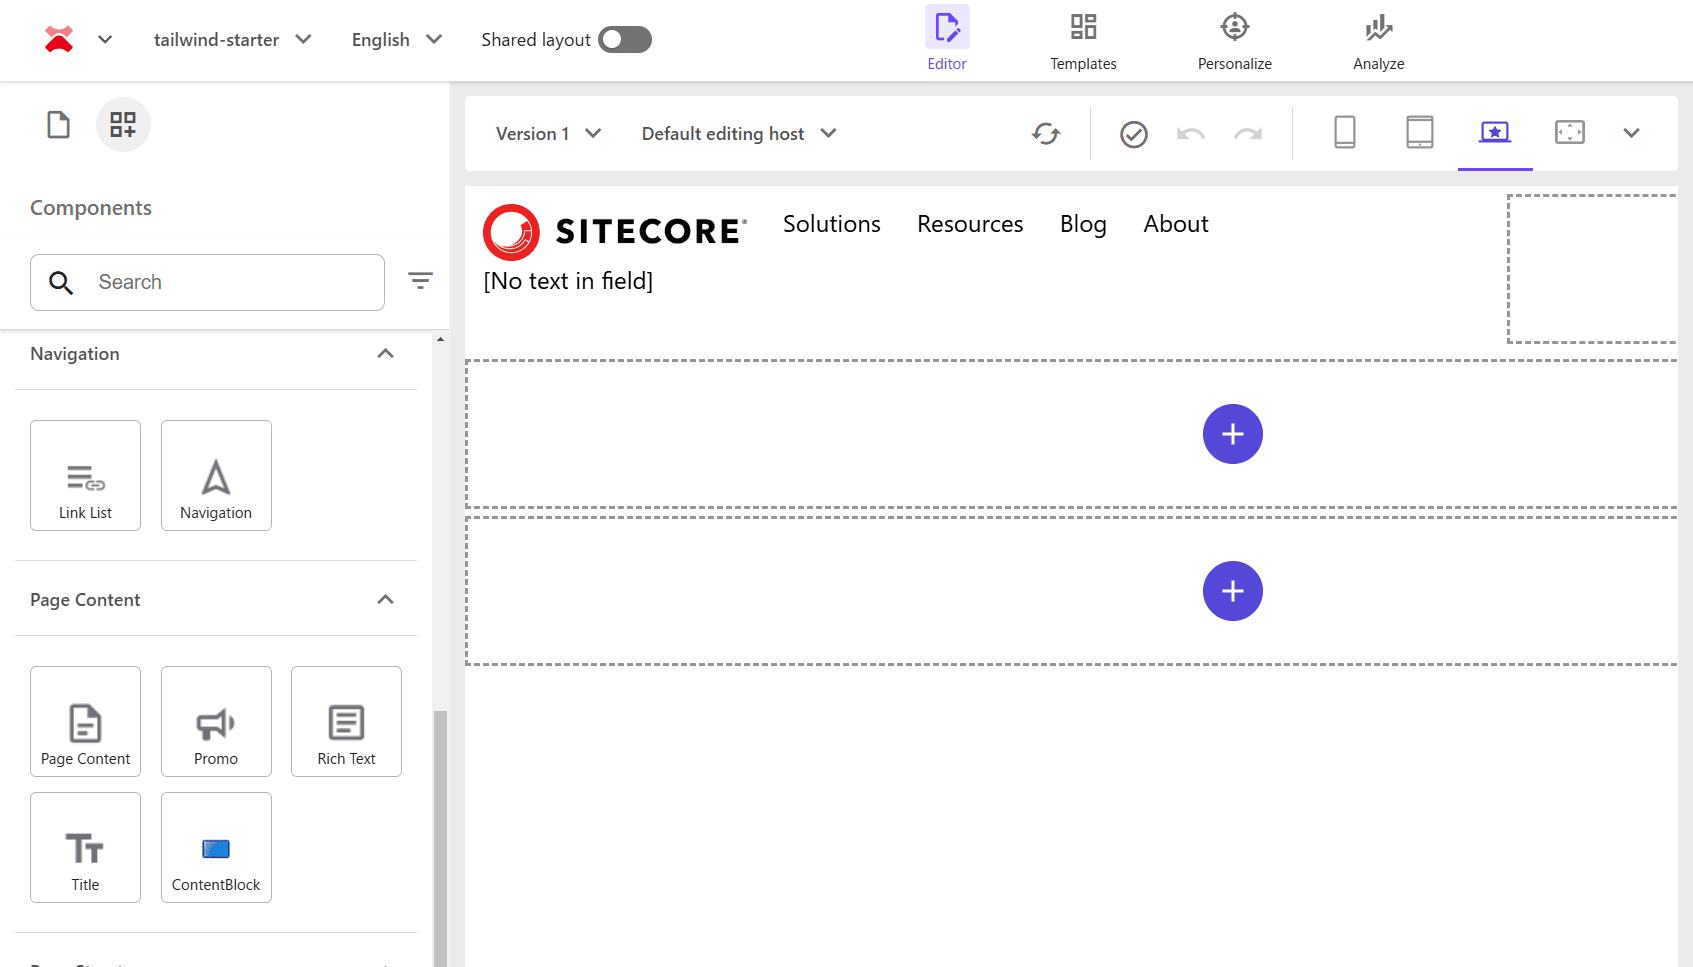The width and height of the screenshot is (1693, 967).
Task: Open the Analyze section
Action: point(1378,41)
